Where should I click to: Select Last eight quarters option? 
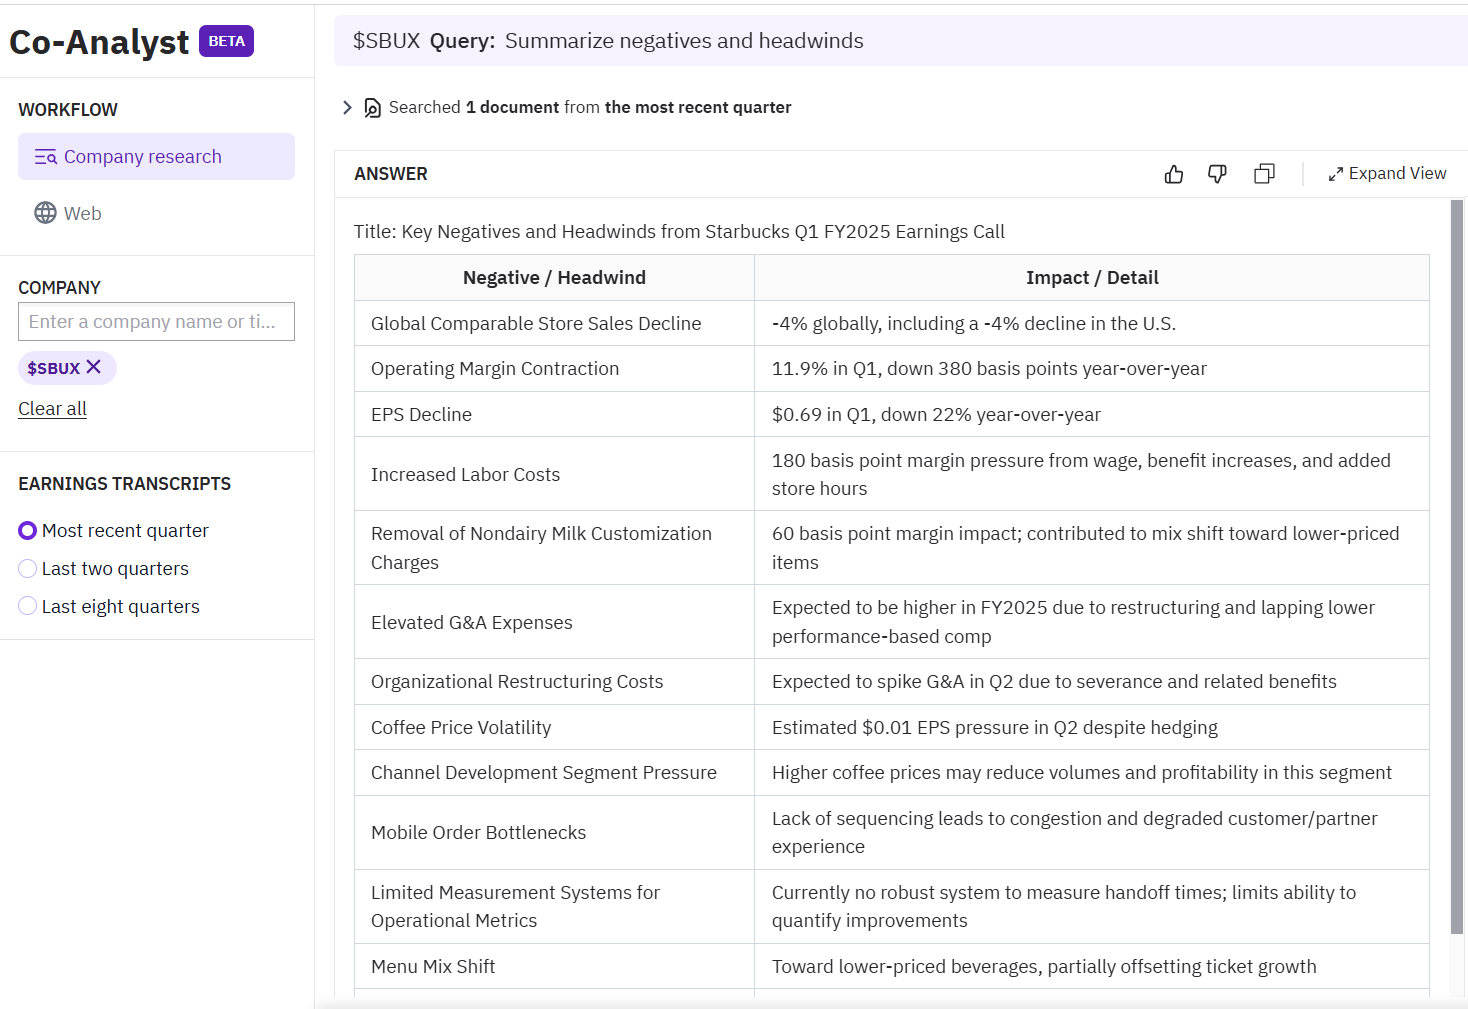(28, 607)
